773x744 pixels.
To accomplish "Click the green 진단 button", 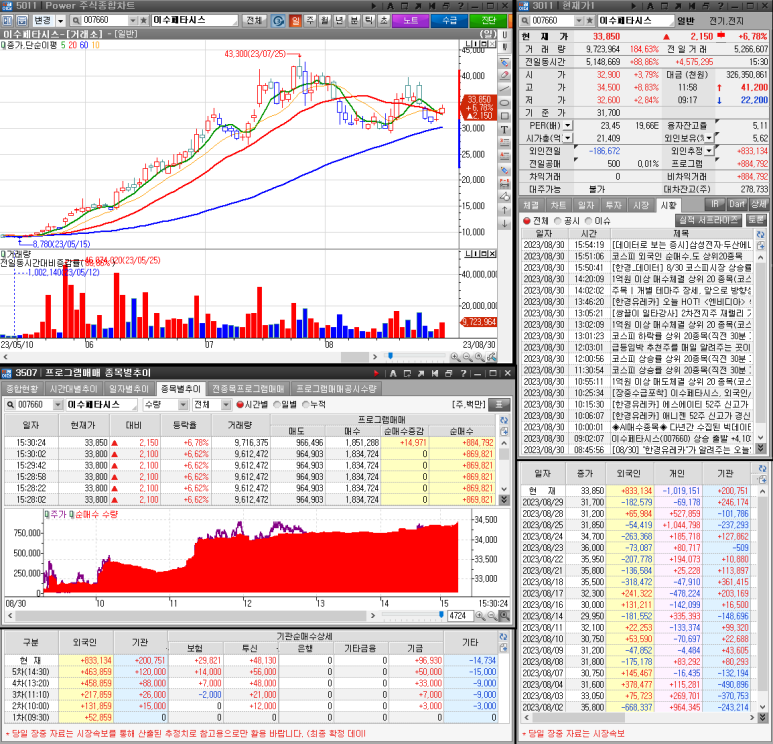I will [x=488, y=21].
